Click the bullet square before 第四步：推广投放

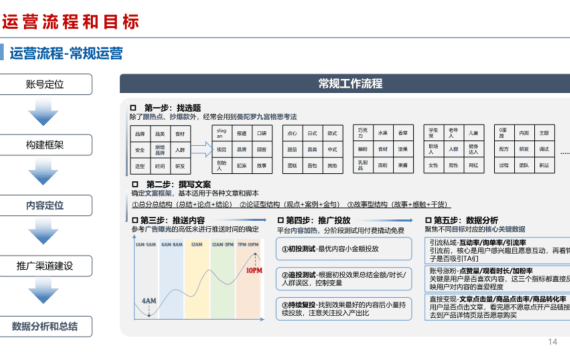280,220
